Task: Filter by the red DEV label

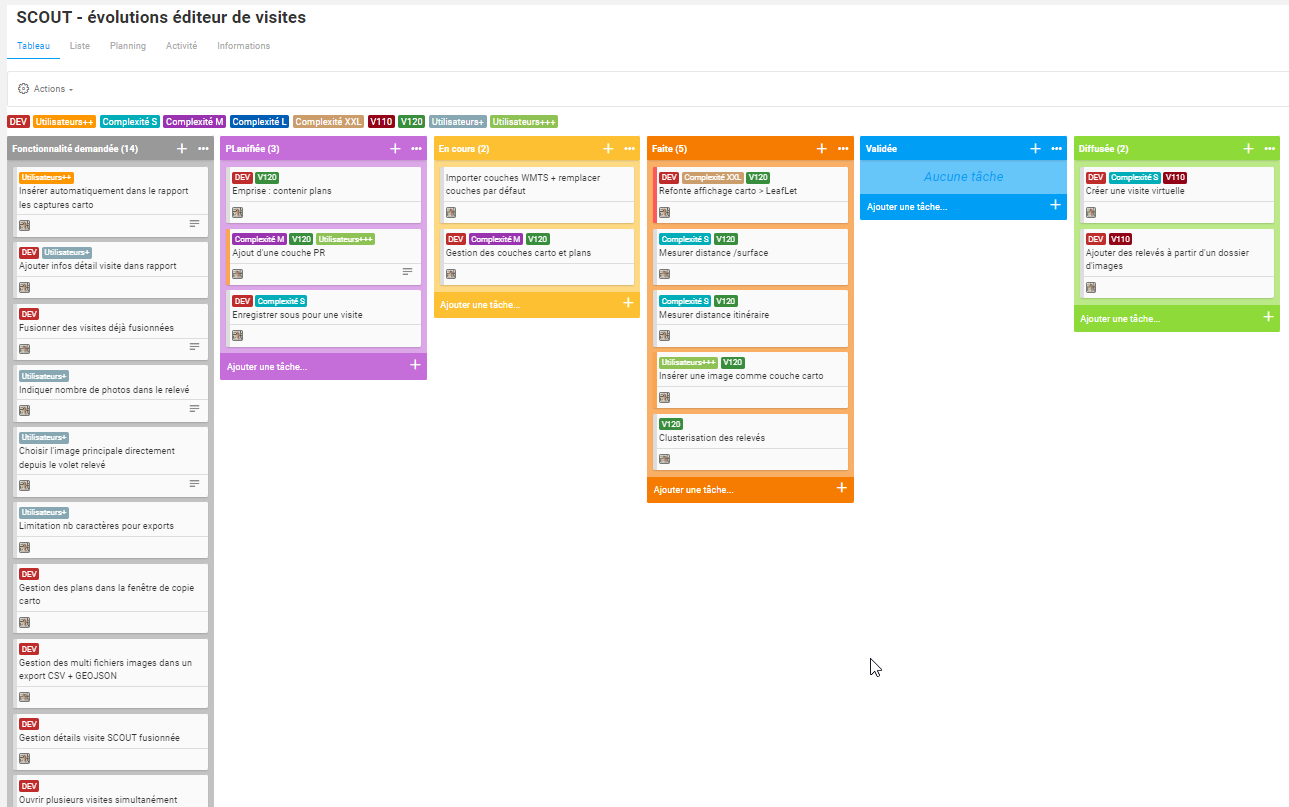Action: click(x=18, y=122)
